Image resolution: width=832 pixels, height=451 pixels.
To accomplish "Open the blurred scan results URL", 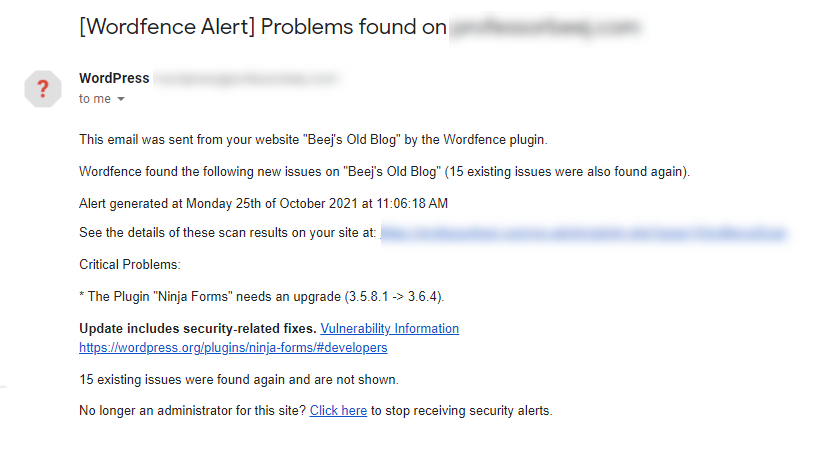I will (x=583, y=233).
